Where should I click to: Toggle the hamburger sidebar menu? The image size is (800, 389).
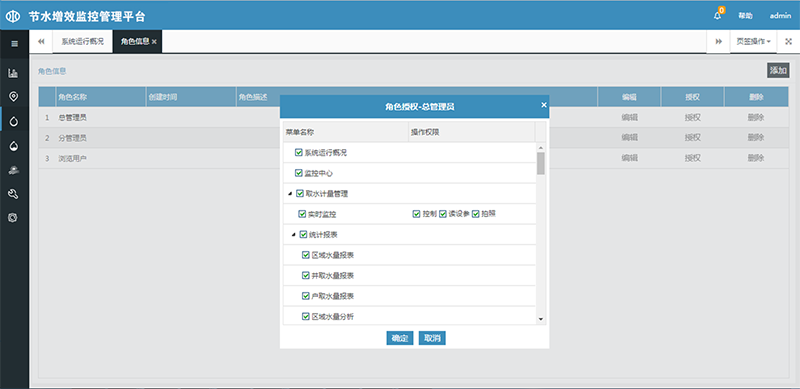pos(14,43)
